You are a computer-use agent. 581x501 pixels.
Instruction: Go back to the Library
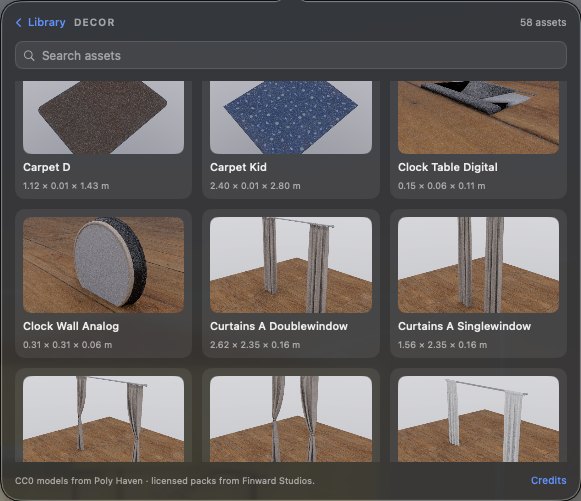pyautogui.click(x=41, y=22)
